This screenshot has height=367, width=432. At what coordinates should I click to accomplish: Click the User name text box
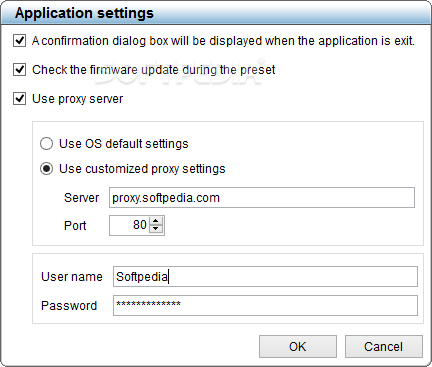click(x=265, y=276)
